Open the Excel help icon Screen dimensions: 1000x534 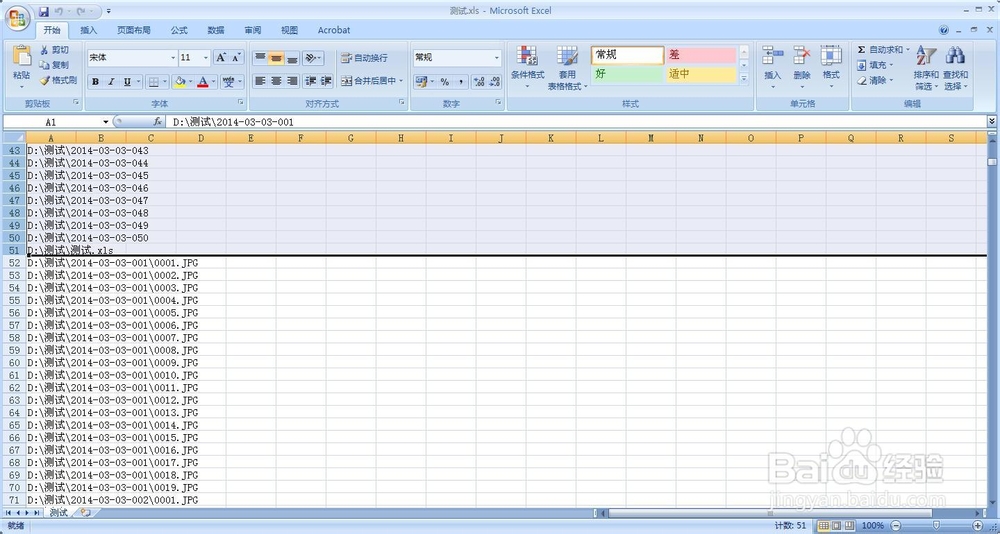944,30
